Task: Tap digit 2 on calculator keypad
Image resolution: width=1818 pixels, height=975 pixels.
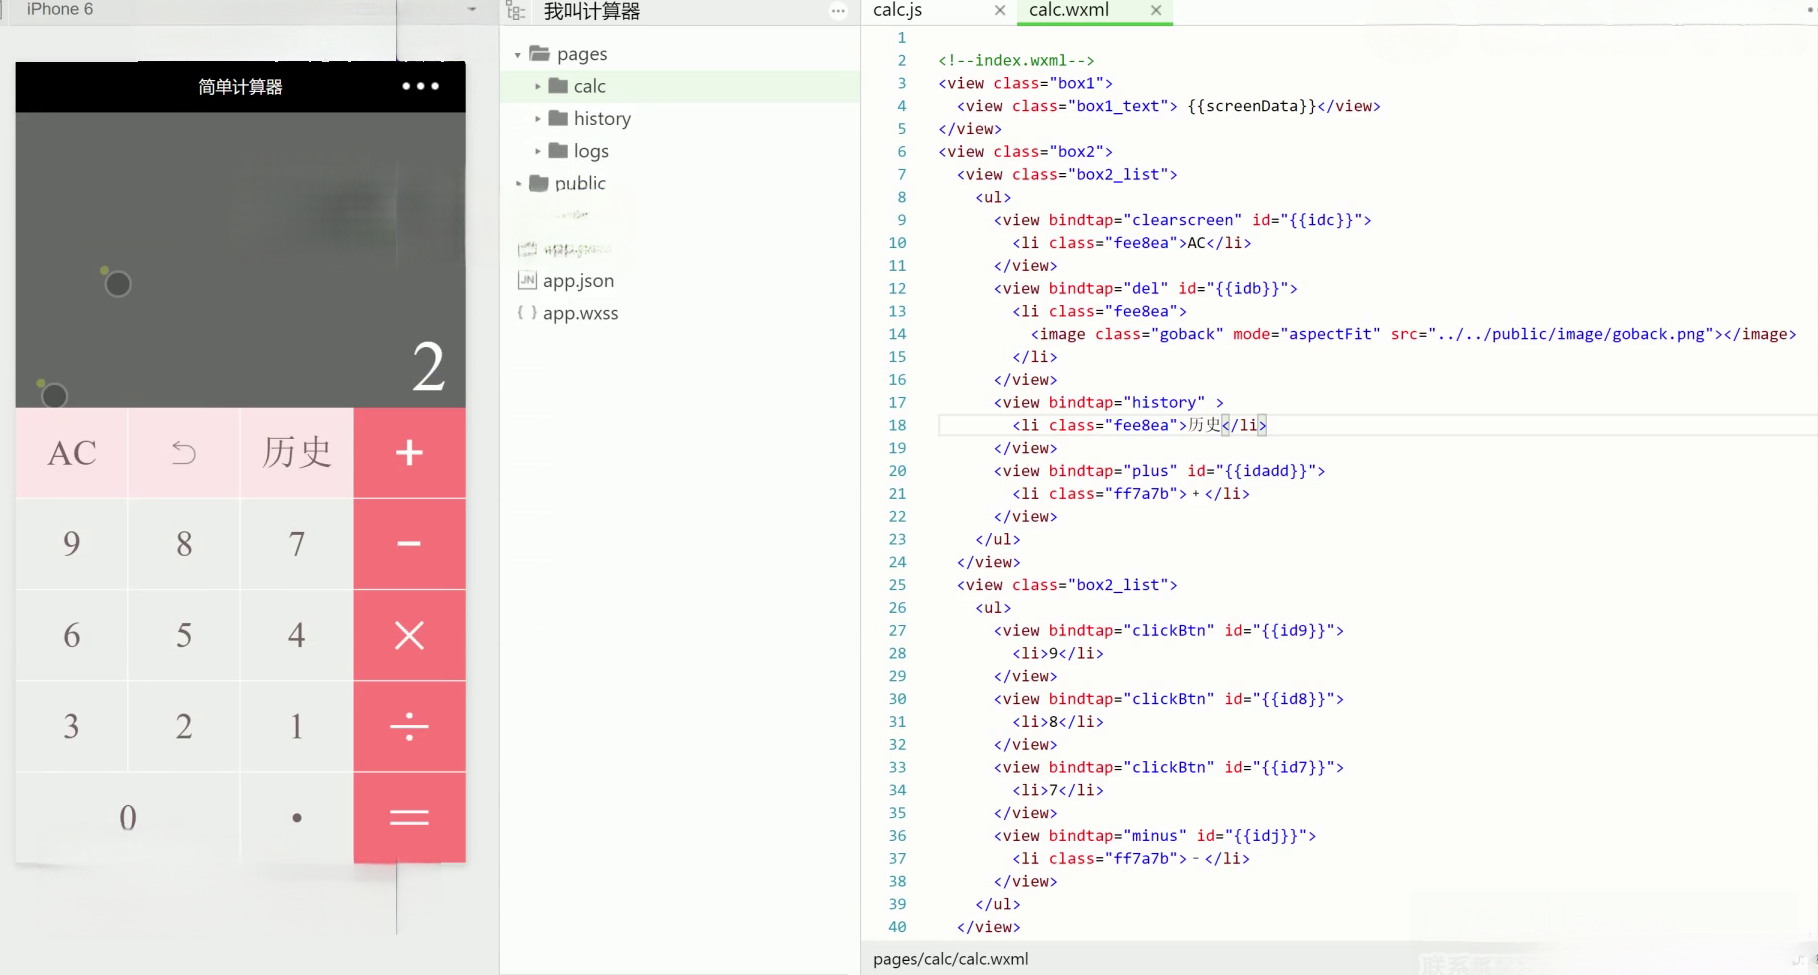Action: click(x=184, y=726)
